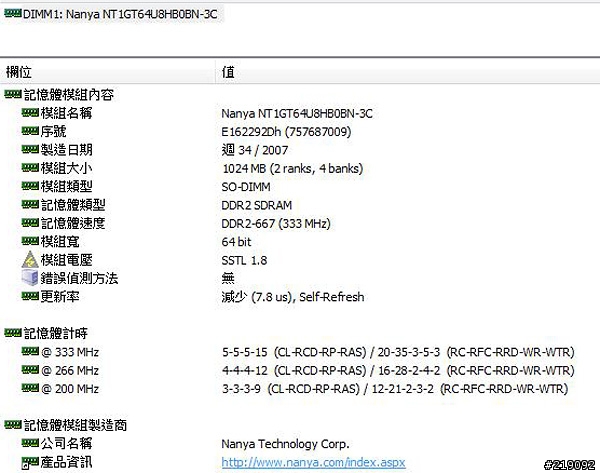Viewport: 600px width, 473px height.
Task: Select the DDR2 SDRAM value
Action: tap(257, 205)
